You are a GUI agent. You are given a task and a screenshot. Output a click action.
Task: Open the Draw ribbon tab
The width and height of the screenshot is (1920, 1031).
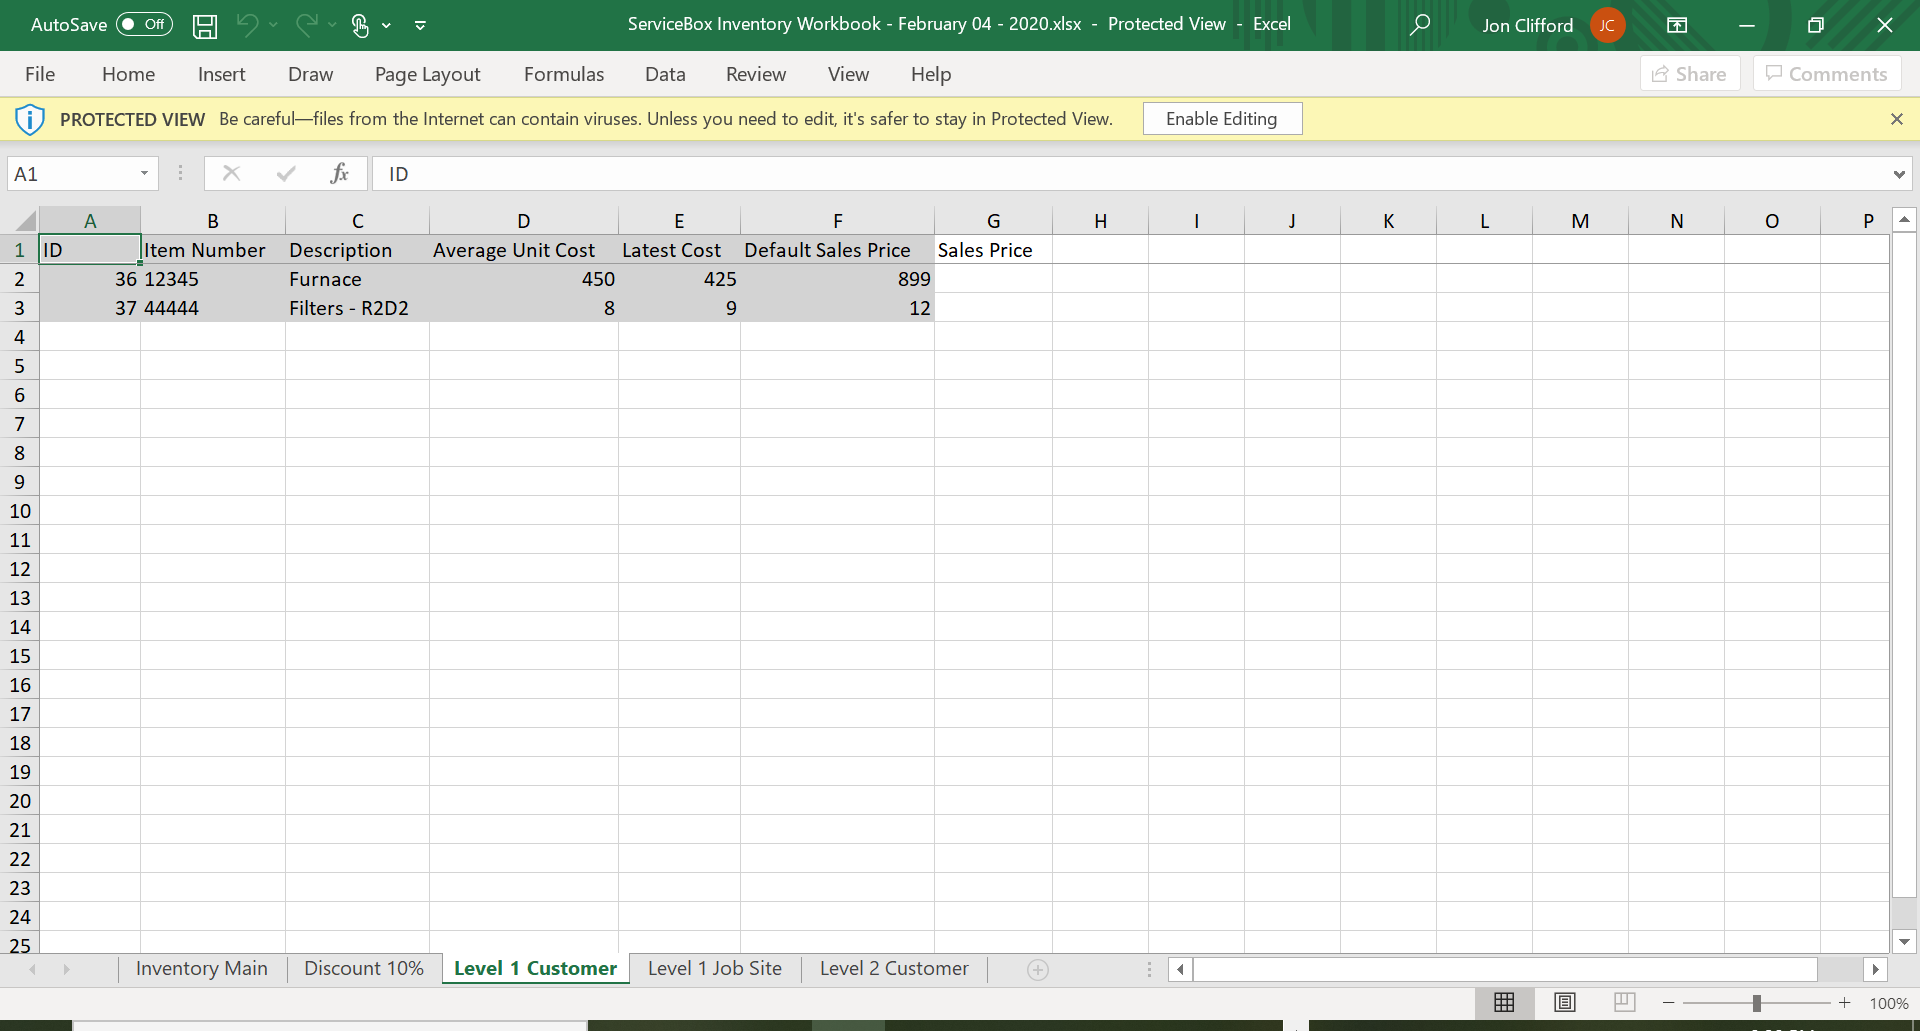[x=310, y=74]
